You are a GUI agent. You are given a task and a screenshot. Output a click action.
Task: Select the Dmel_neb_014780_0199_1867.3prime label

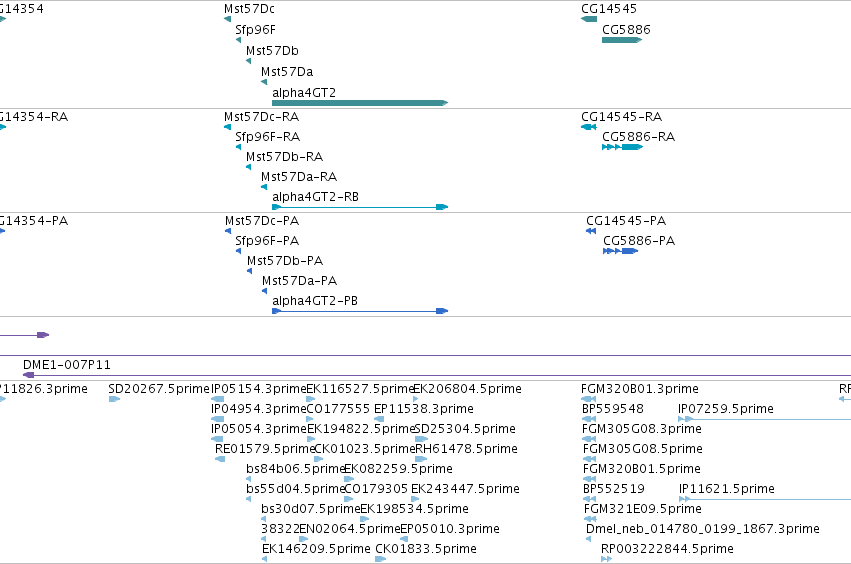[703, 529]
